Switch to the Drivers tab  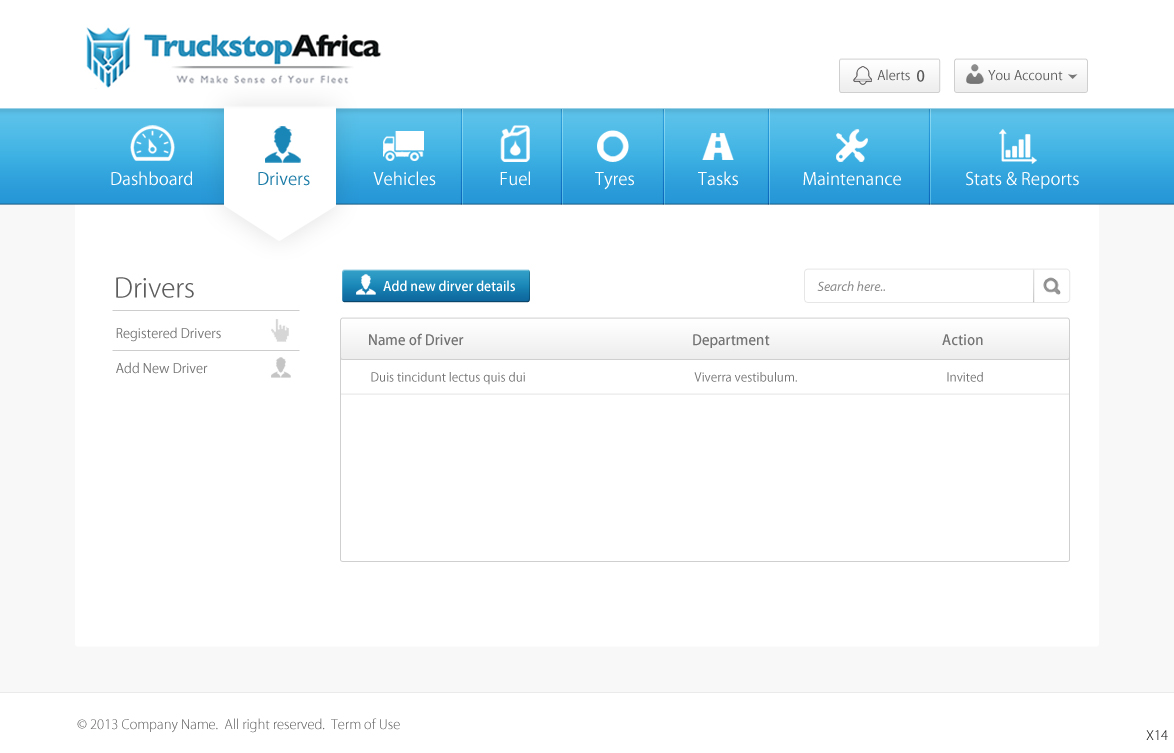(x=283, y=158)
